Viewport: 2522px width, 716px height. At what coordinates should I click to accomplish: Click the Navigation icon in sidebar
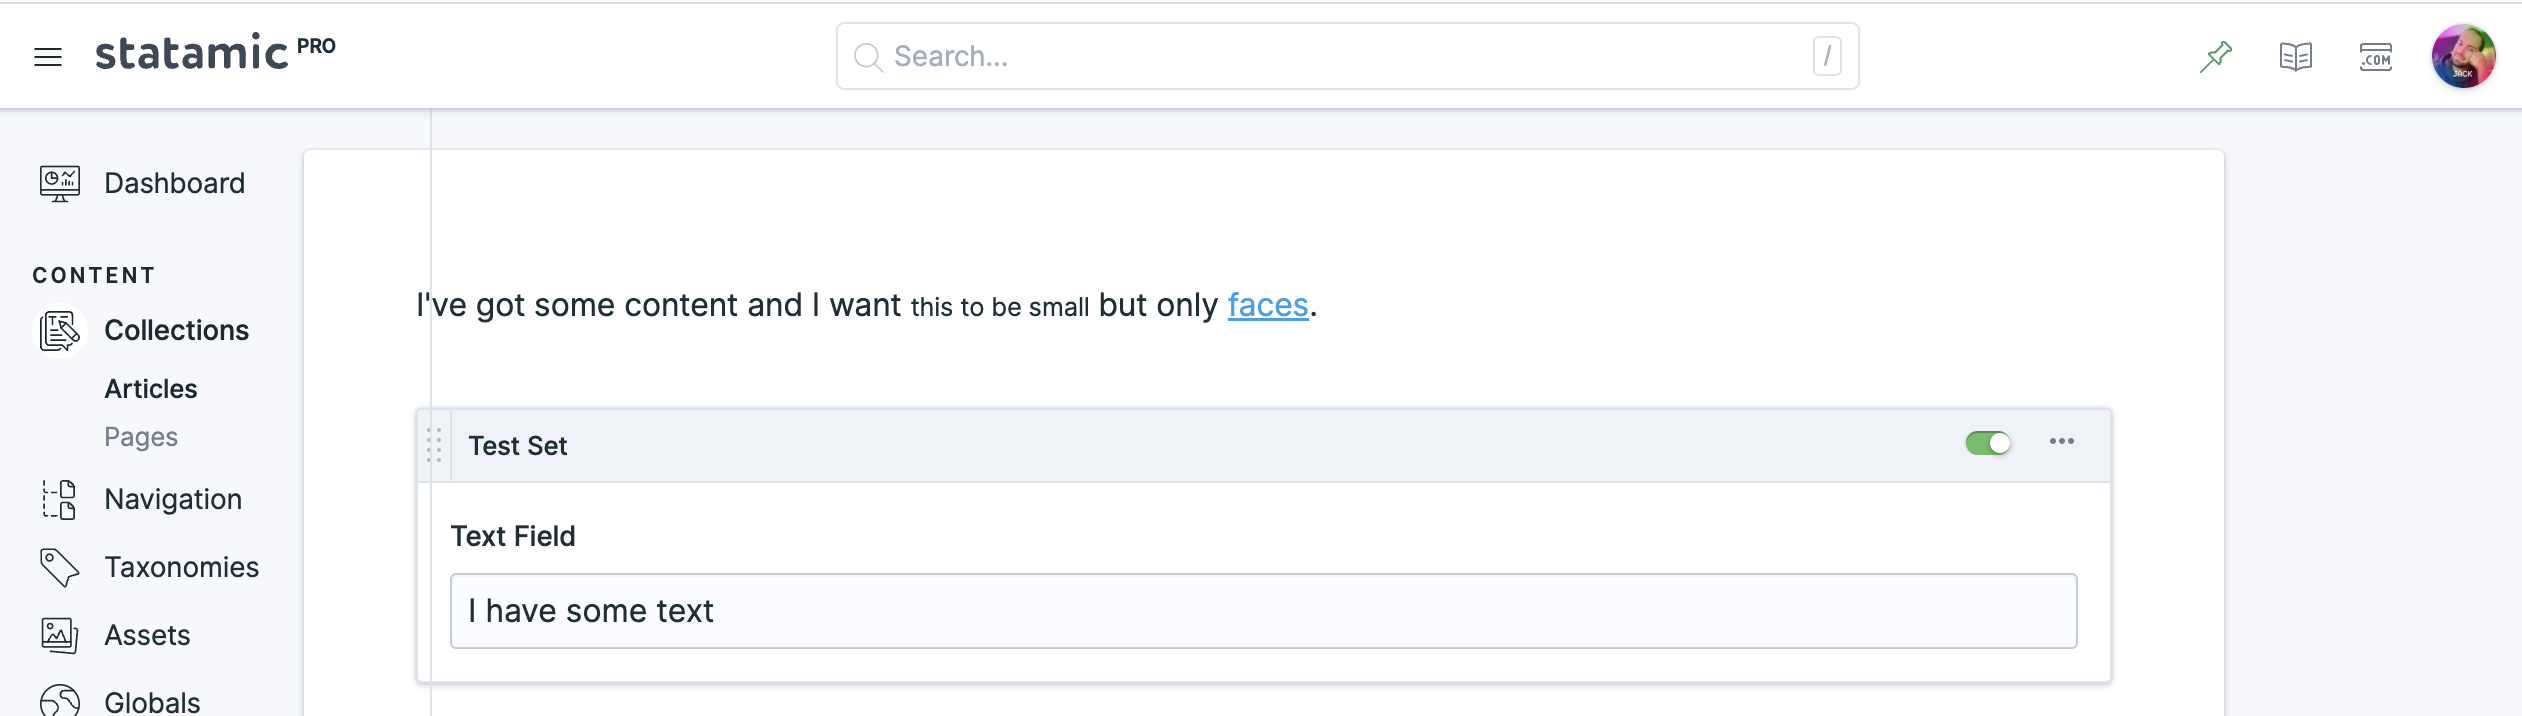point(60,499)
